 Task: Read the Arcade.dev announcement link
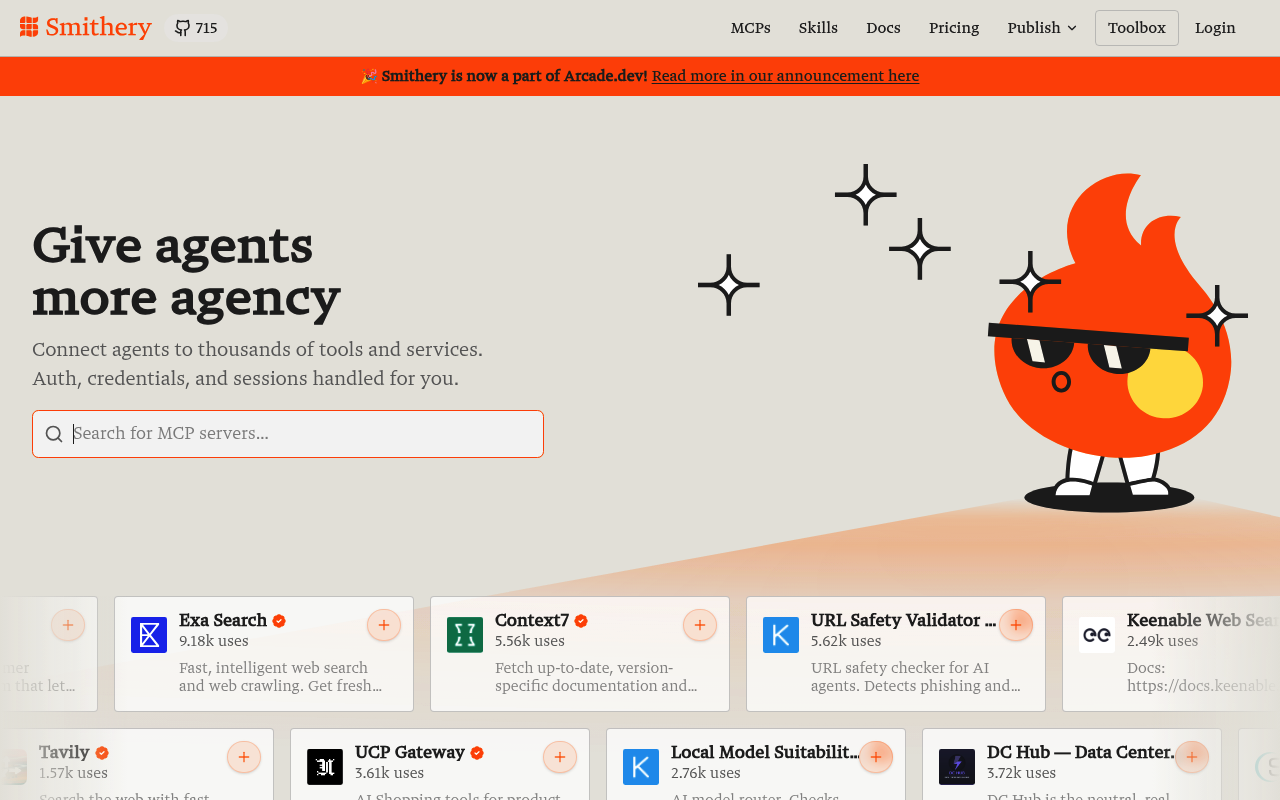785,76
